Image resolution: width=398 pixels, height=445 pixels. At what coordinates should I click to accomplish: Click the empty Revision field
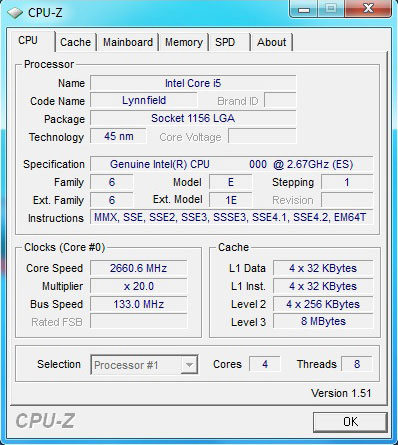pyautogui.click(x=347, y=200)
